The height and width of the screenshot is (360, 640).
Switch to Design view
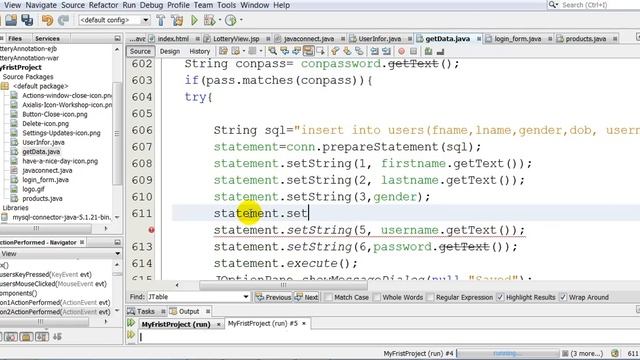coord(170,51)
